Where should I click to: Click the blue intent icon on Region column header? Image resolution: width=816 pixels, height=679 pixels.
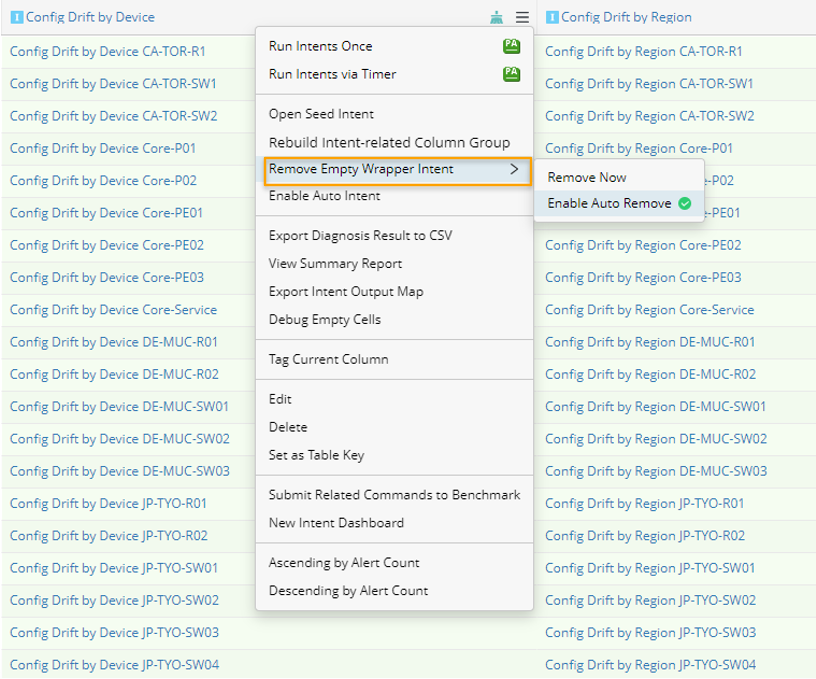pos(553,16)
